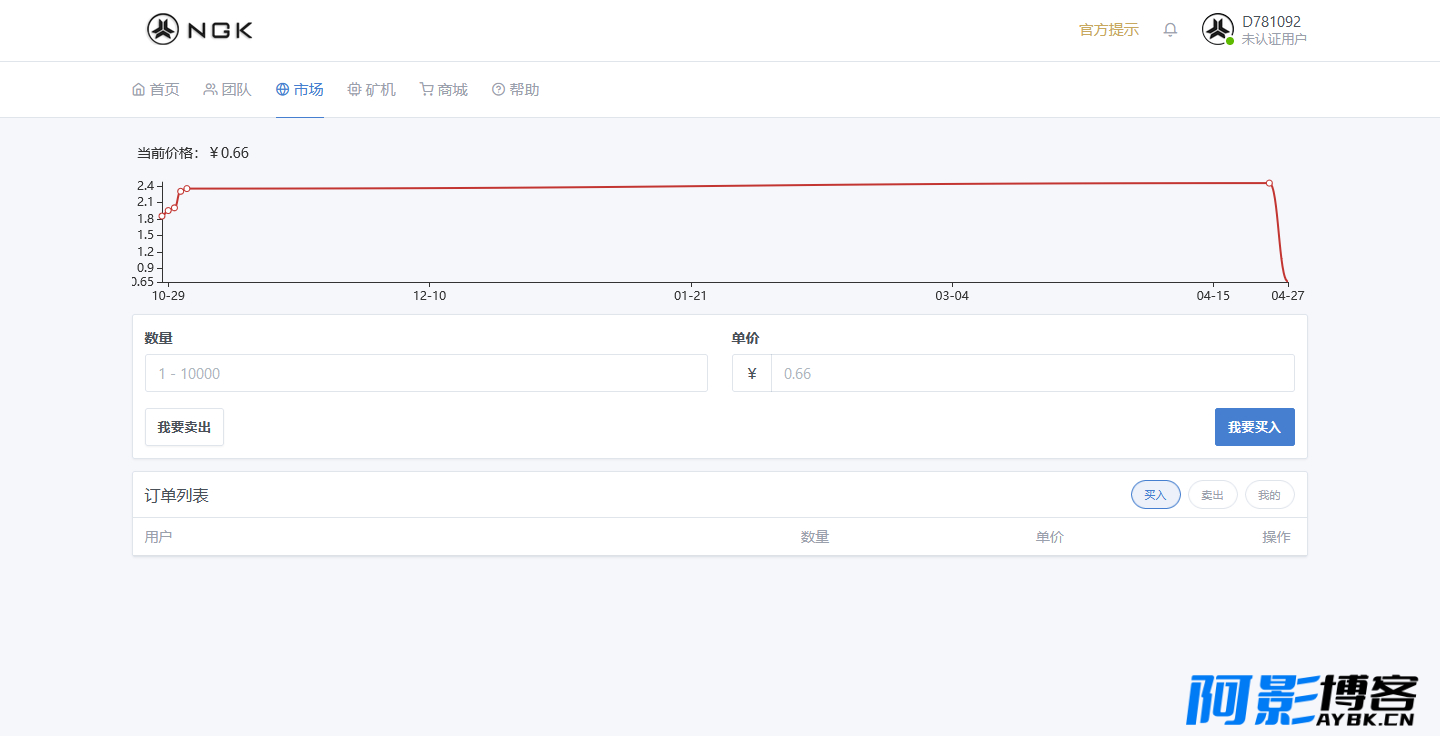Click the question icon beside 帮助

pyautogui.click(x=498, y=90)
